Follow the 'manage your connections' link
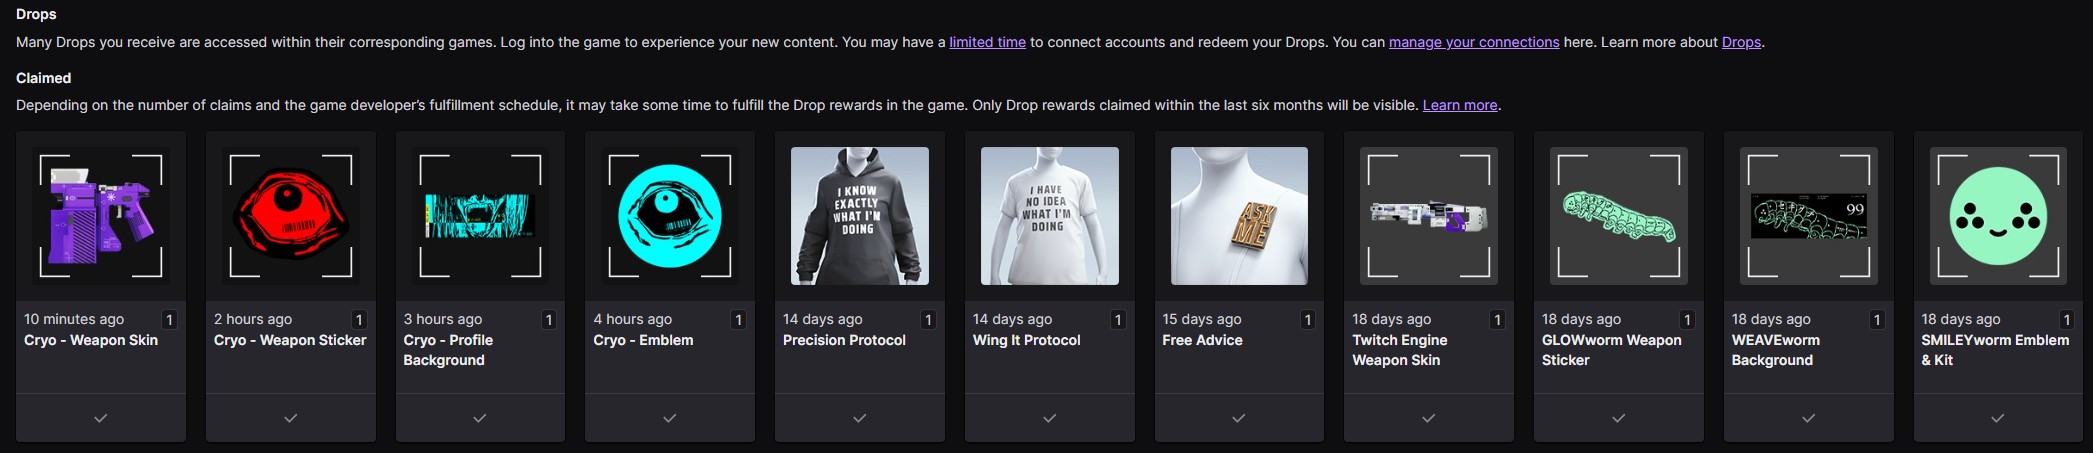 (1473, 42)
